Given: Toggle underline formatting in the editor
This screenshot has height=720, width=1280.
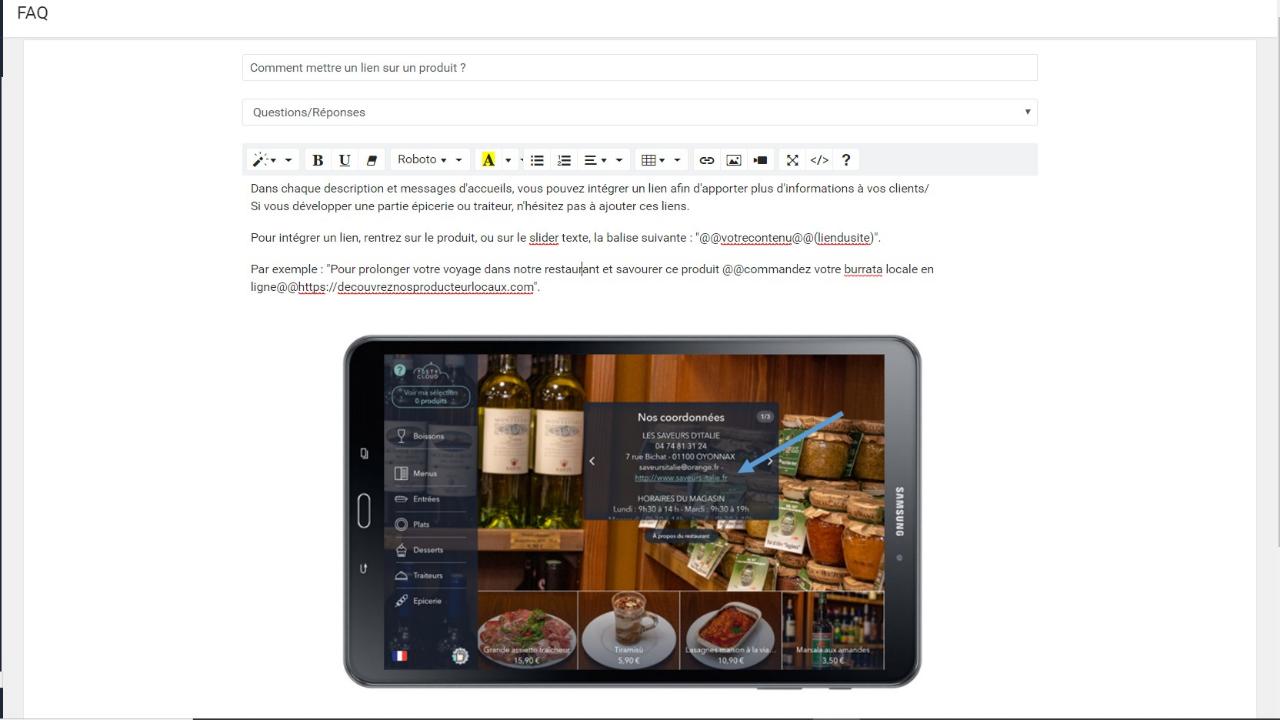Looking at the screenshot, I should click(x=344, y=160).
